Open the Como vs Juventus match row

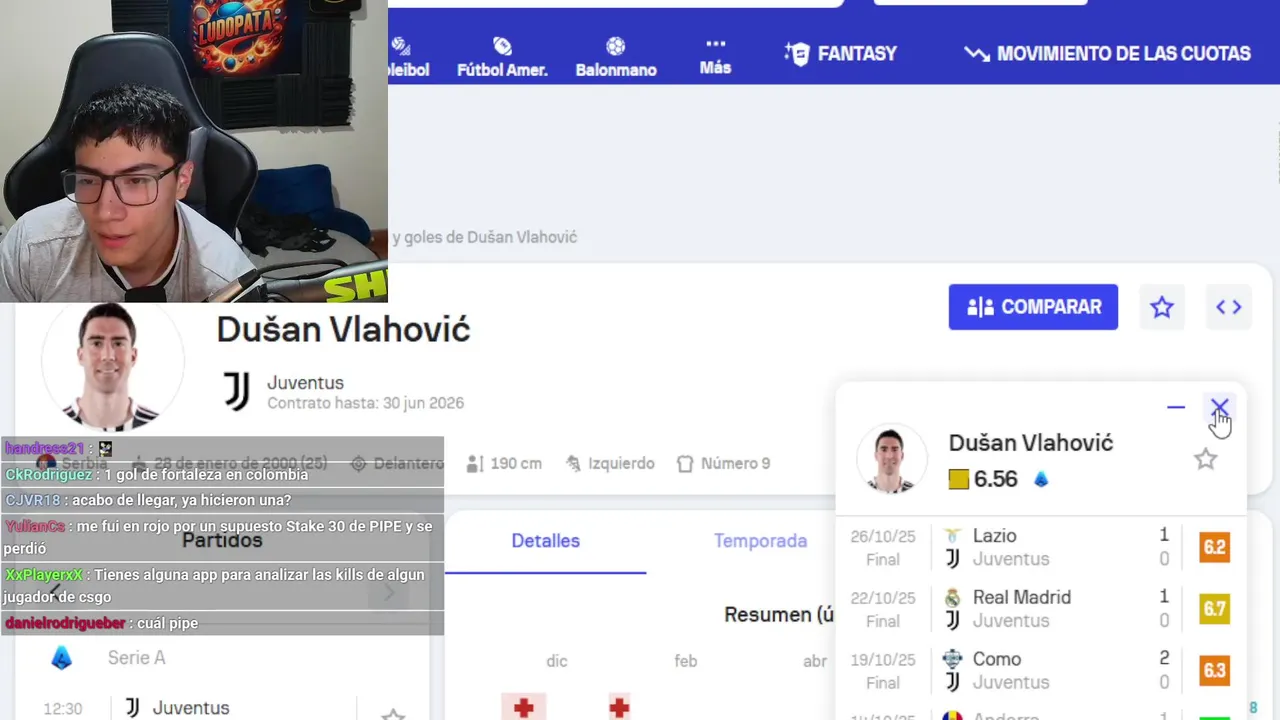click(1041, 671)
